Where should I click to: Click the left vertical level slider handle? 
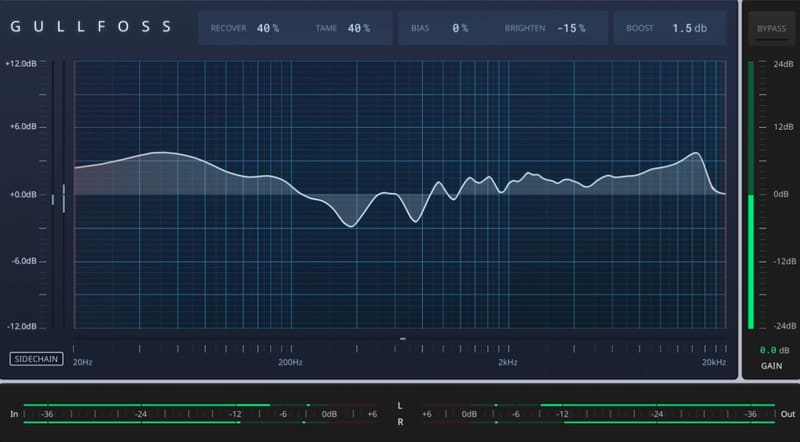pos(53,200)
